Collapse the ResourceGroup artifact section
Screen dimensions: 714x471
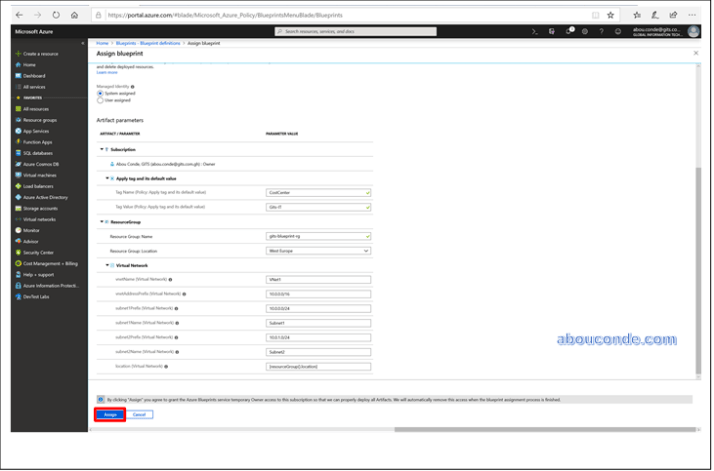click(100, 222)
